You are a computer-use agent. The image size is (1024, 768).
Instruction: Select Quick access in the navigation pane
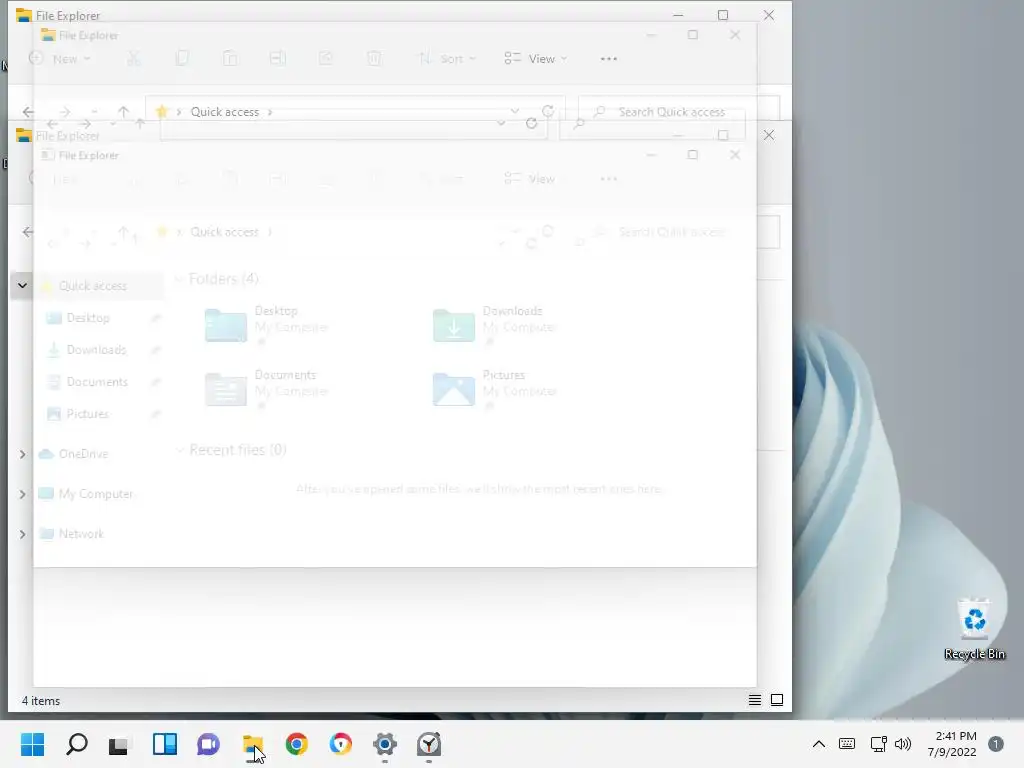[x=93, y=285]
